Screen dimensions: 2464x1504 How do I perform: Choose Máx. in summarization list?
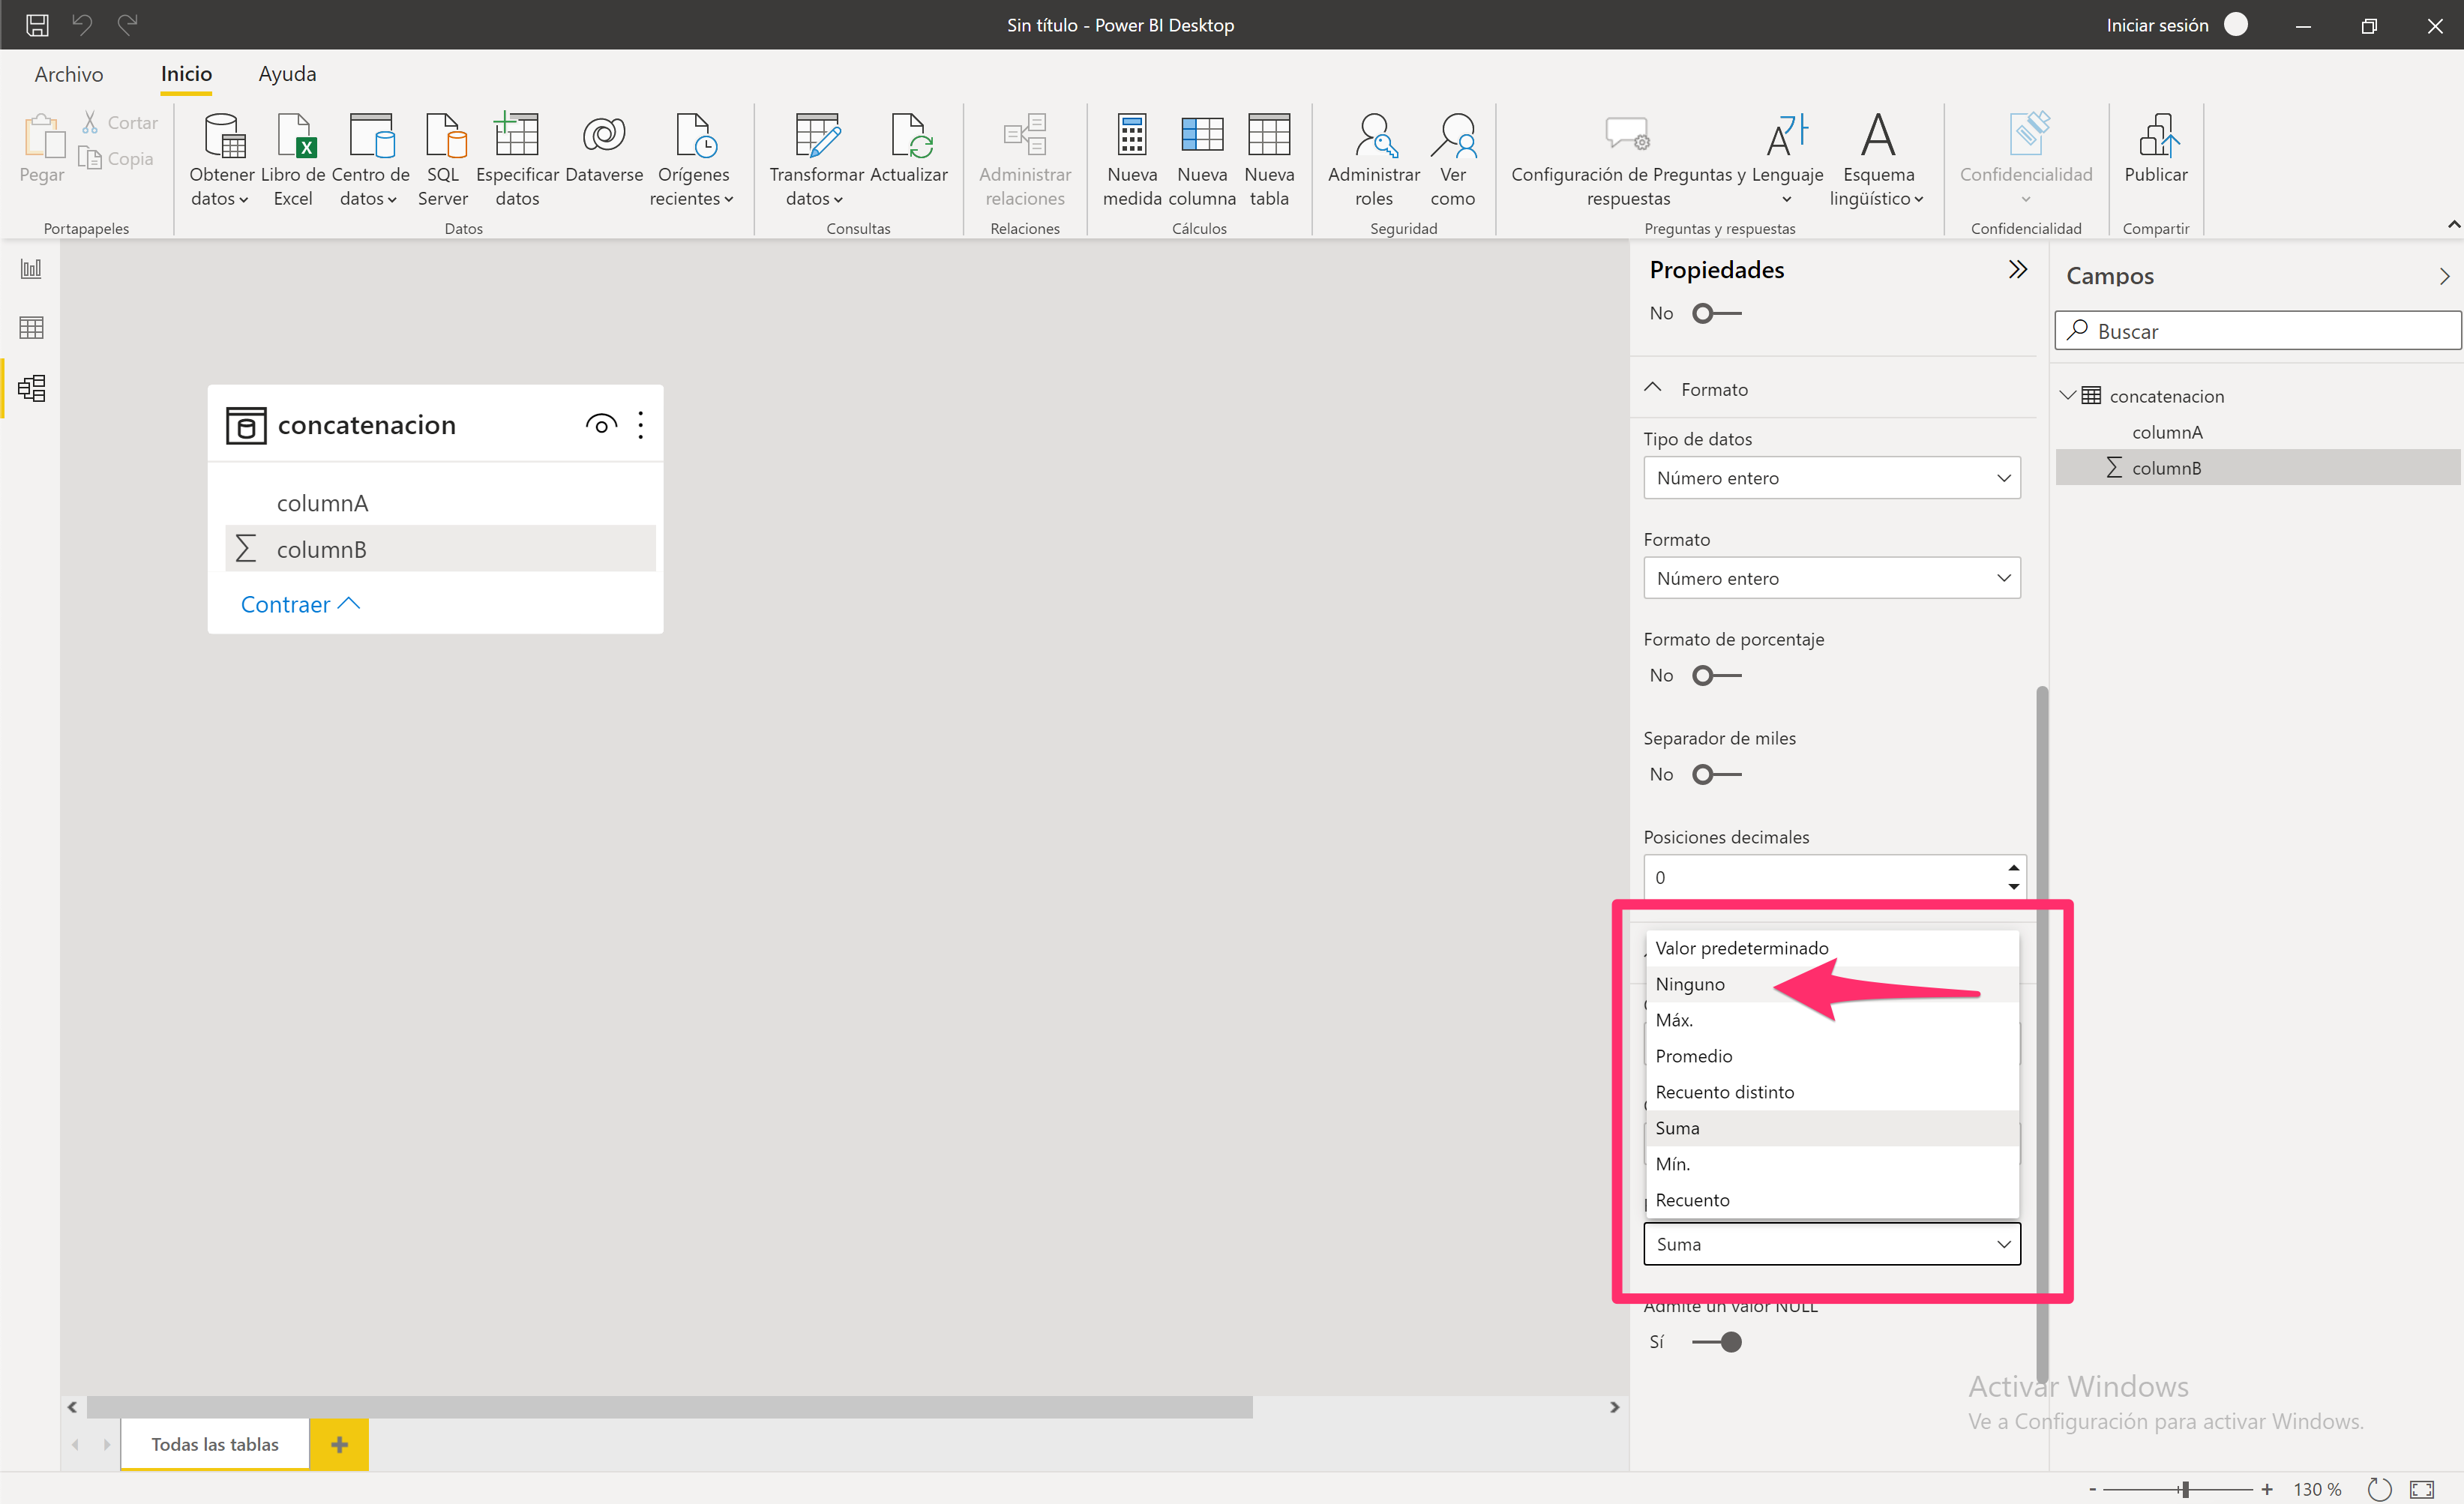tap(1832, 1020)
